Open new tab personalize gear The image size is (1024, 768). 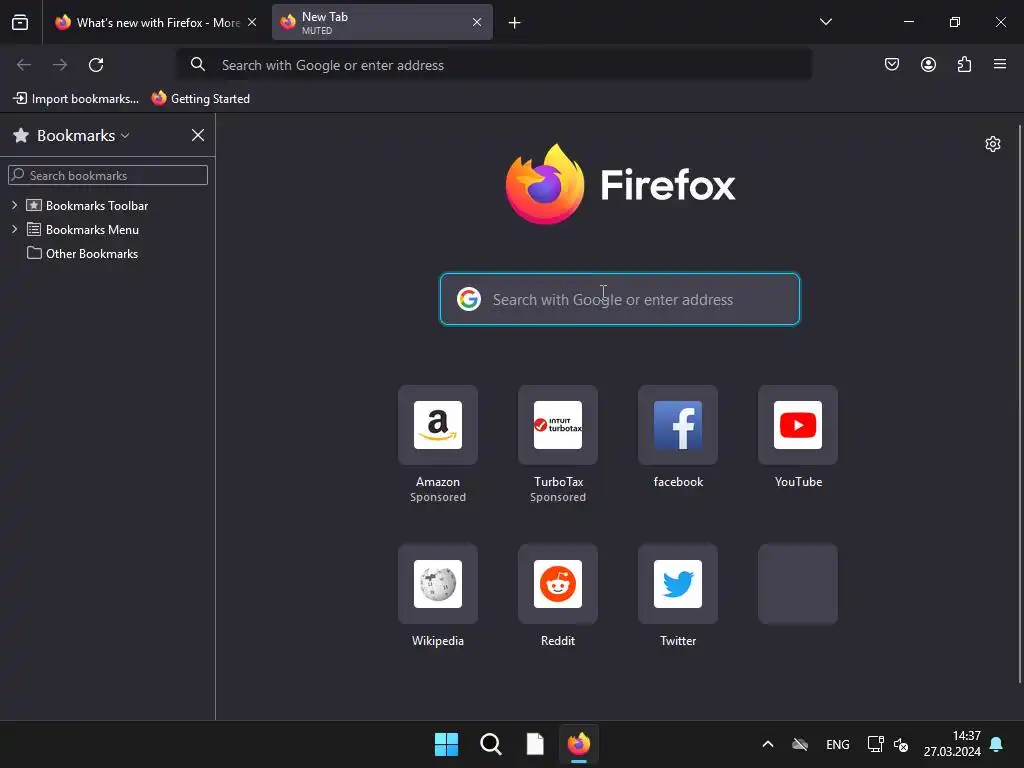pyautogui.click(x=993, y=144)
